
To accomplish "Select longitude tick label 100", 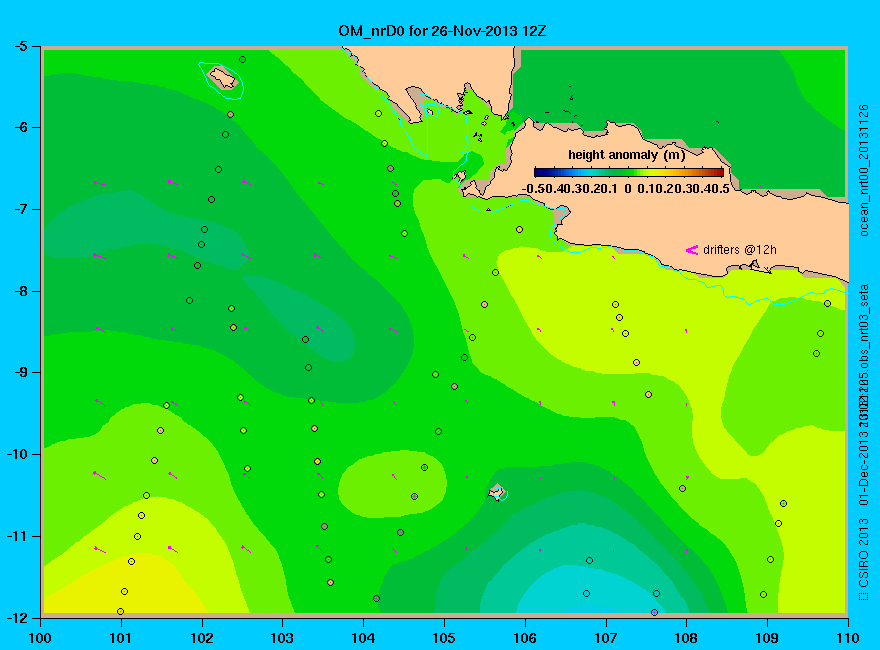I will click(40, 638).
